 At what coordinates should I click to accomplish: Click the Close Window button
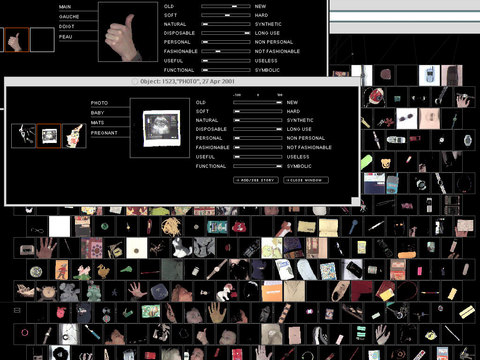(x=306, y=180)
